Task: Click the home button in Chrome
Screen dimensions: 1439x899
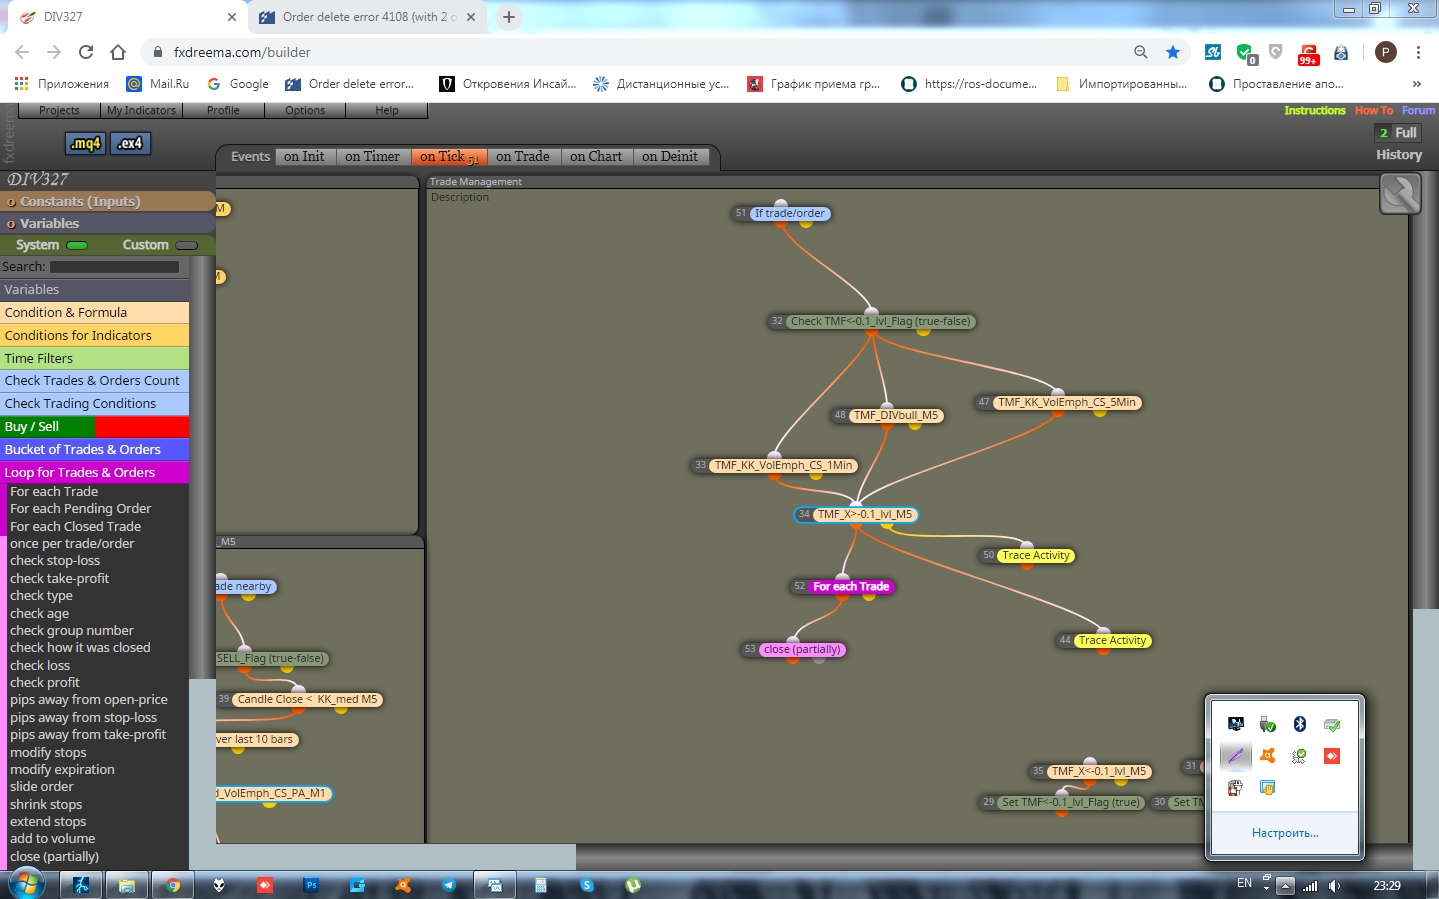Action: click(x=118, y=52)
